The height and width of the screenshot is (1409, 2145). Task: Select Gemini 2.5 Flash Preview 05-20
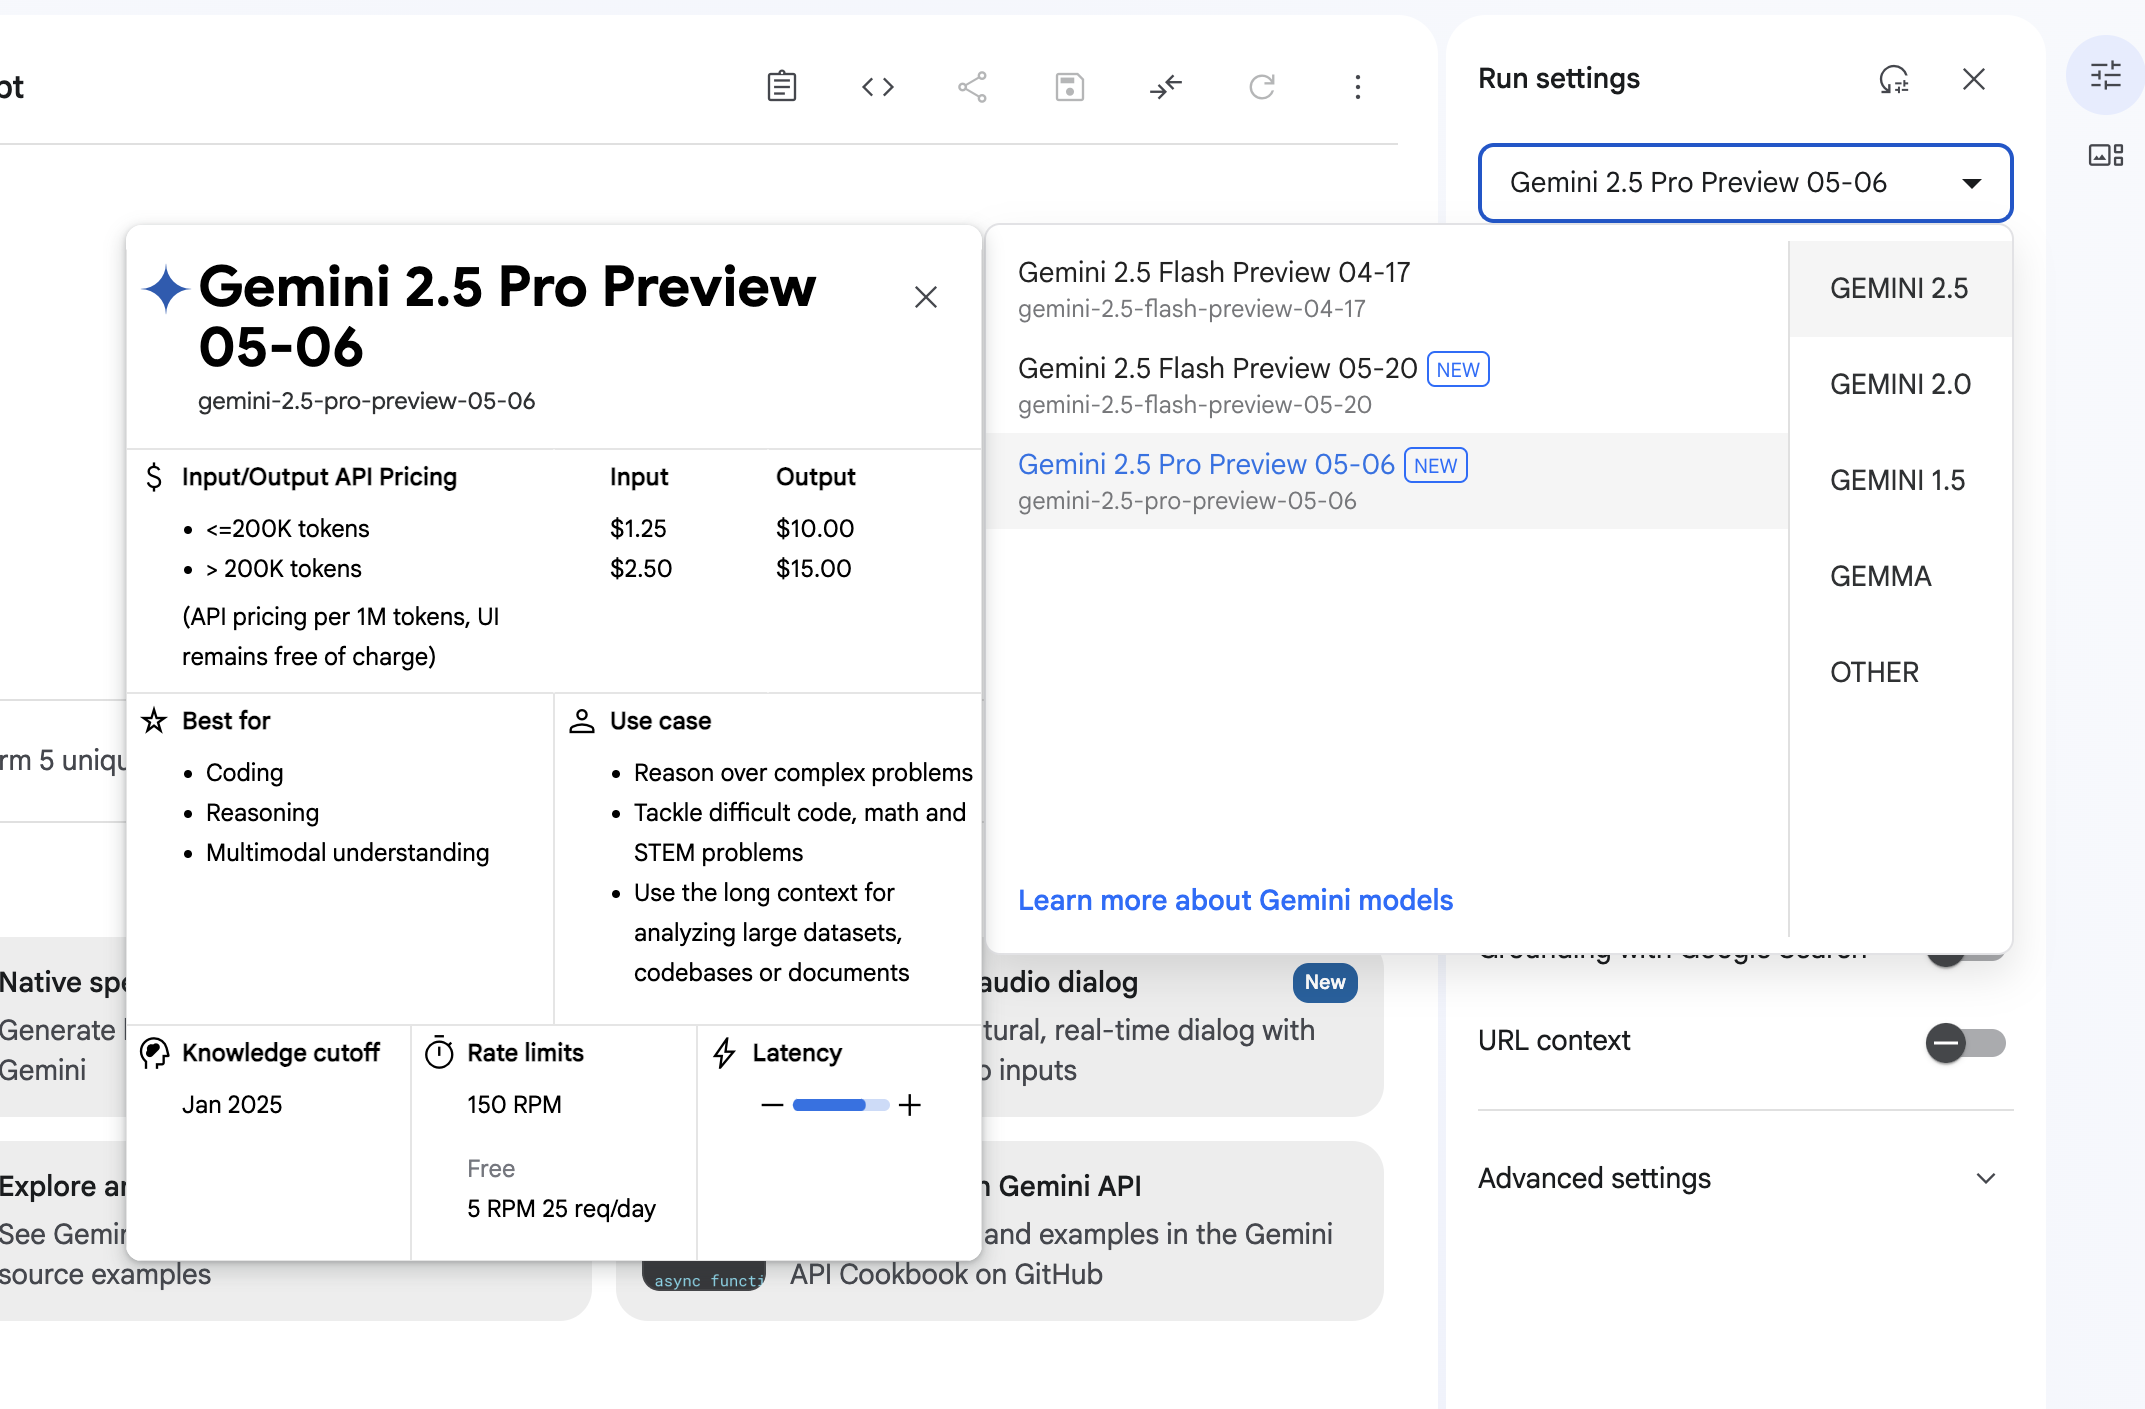tap(1218, 368)
